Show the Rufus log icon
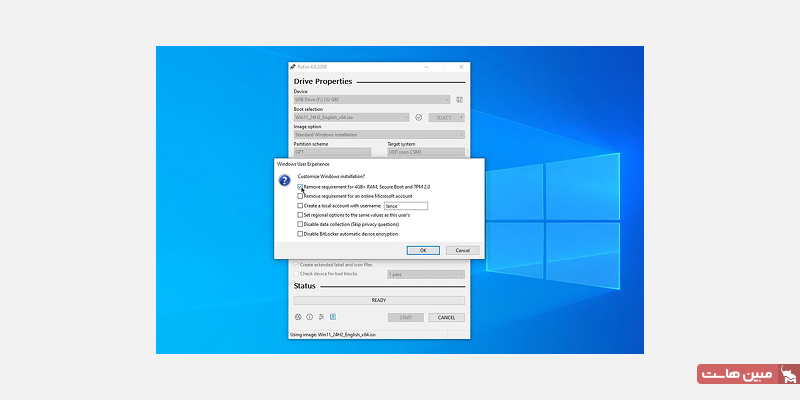Screen dimensions: 800x400 click(x=333, y=317)
